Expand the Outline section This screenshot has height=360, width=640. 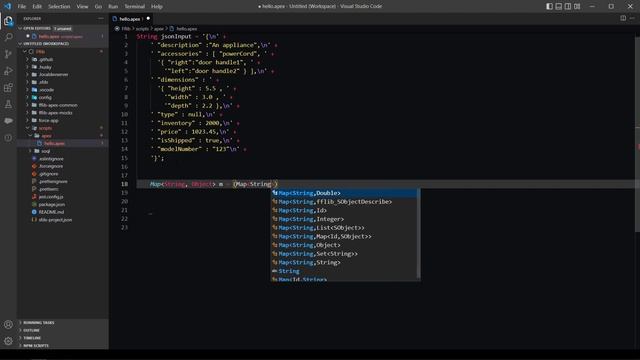click(x=63, y=330)
